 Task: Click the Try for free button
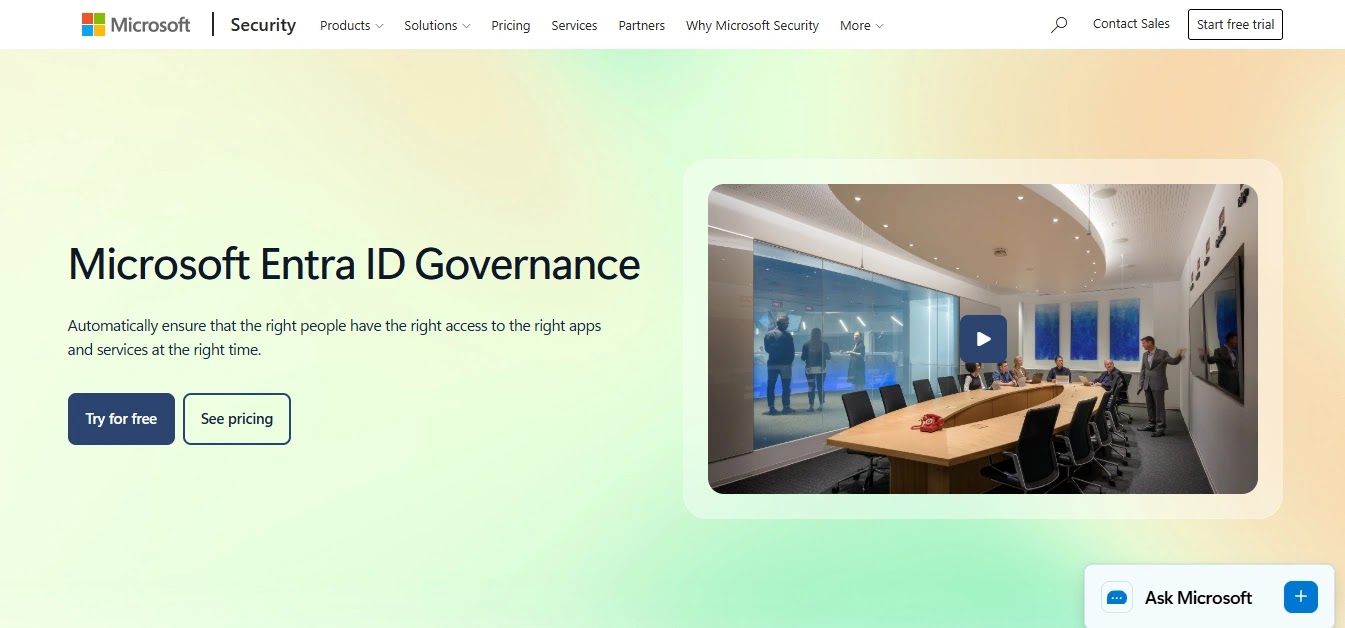(x=121, y=419)
